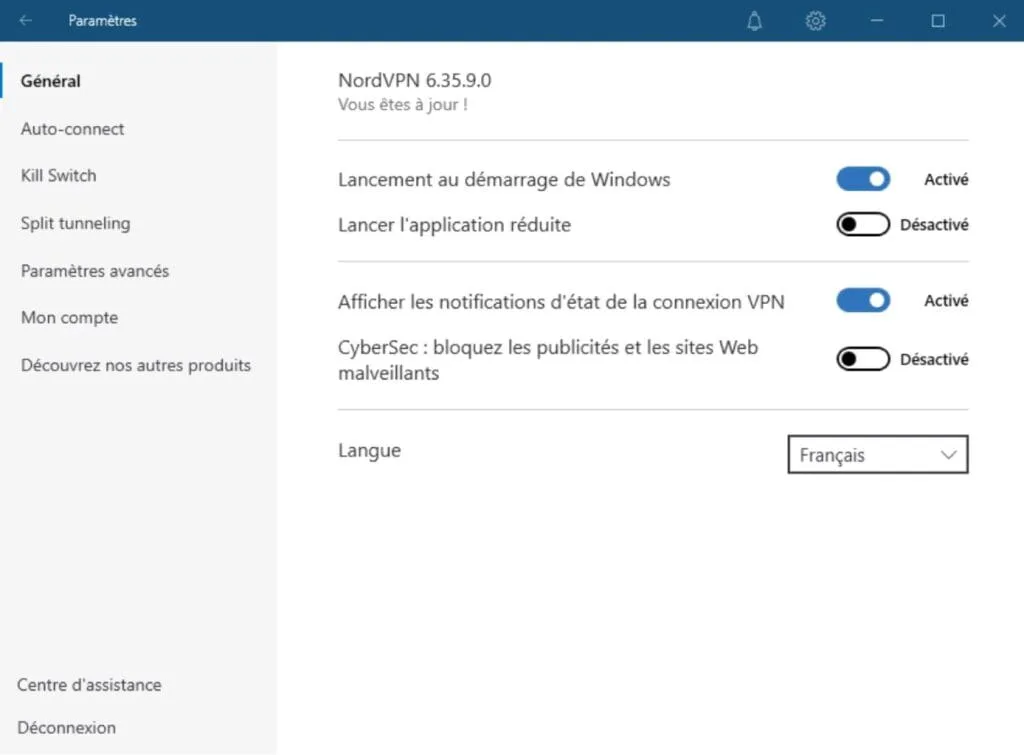Select the Général settings tab

coord(51,81)
